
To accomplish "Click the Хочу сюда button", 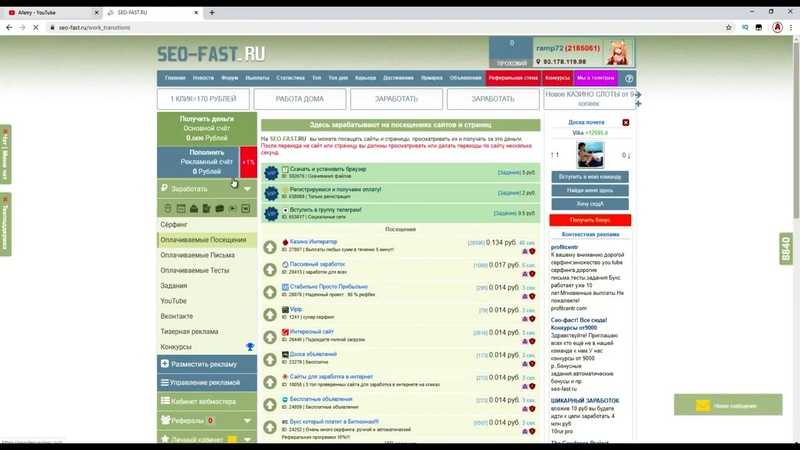I will pyautogui.click(x=590, y=204).
